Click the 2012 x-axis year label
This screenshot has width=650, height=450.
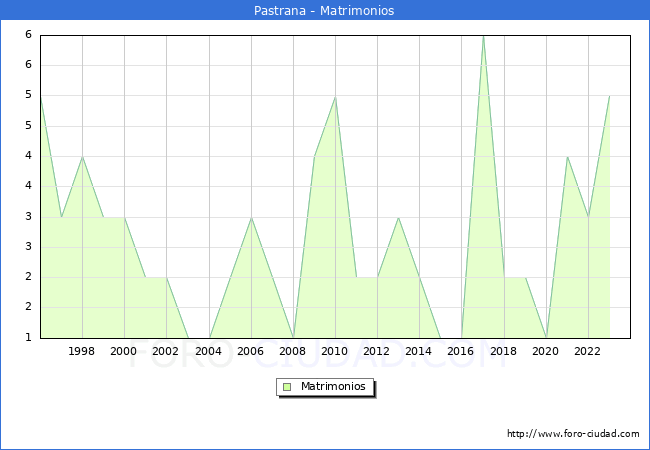pyautogui.click(x=377, y=351)
